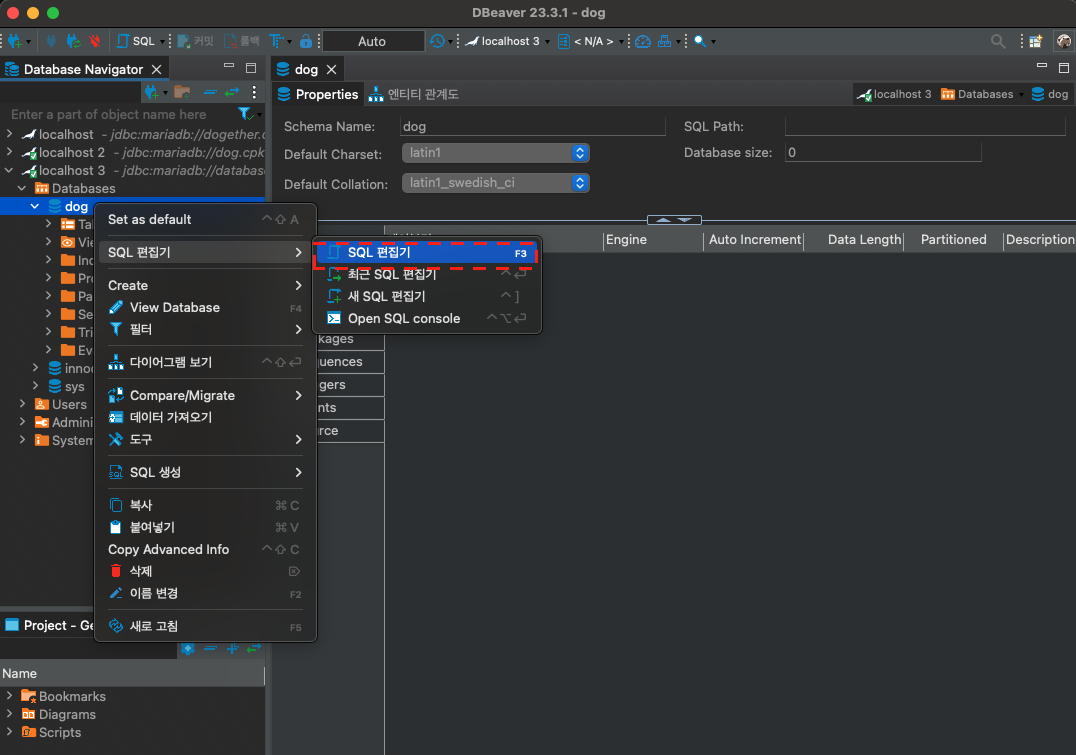Expand the localhost connection node
This screenshot has height=755, width=1076.
tap(9, 134)
